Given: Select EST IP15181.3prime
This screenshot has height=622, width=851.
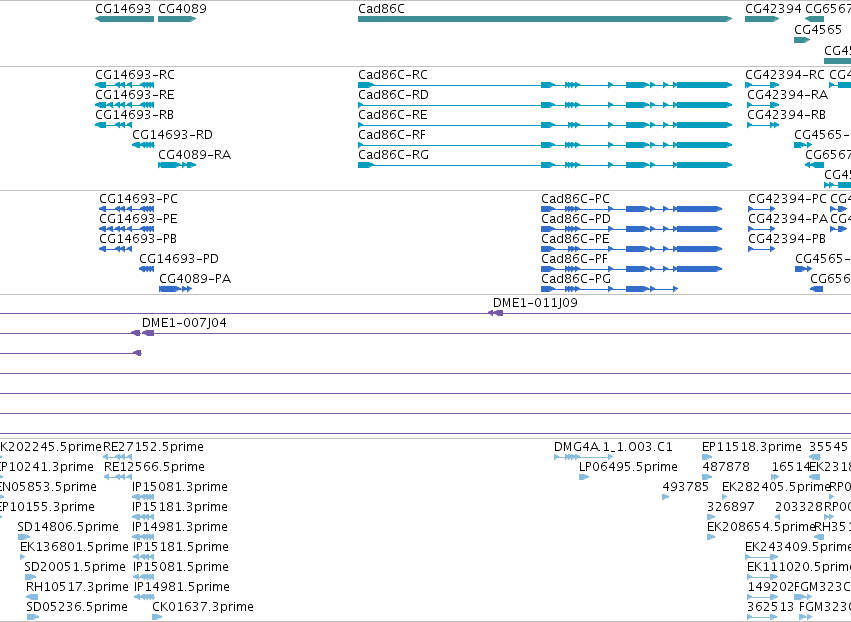Looking at the screenshot, I should point(180,507).
